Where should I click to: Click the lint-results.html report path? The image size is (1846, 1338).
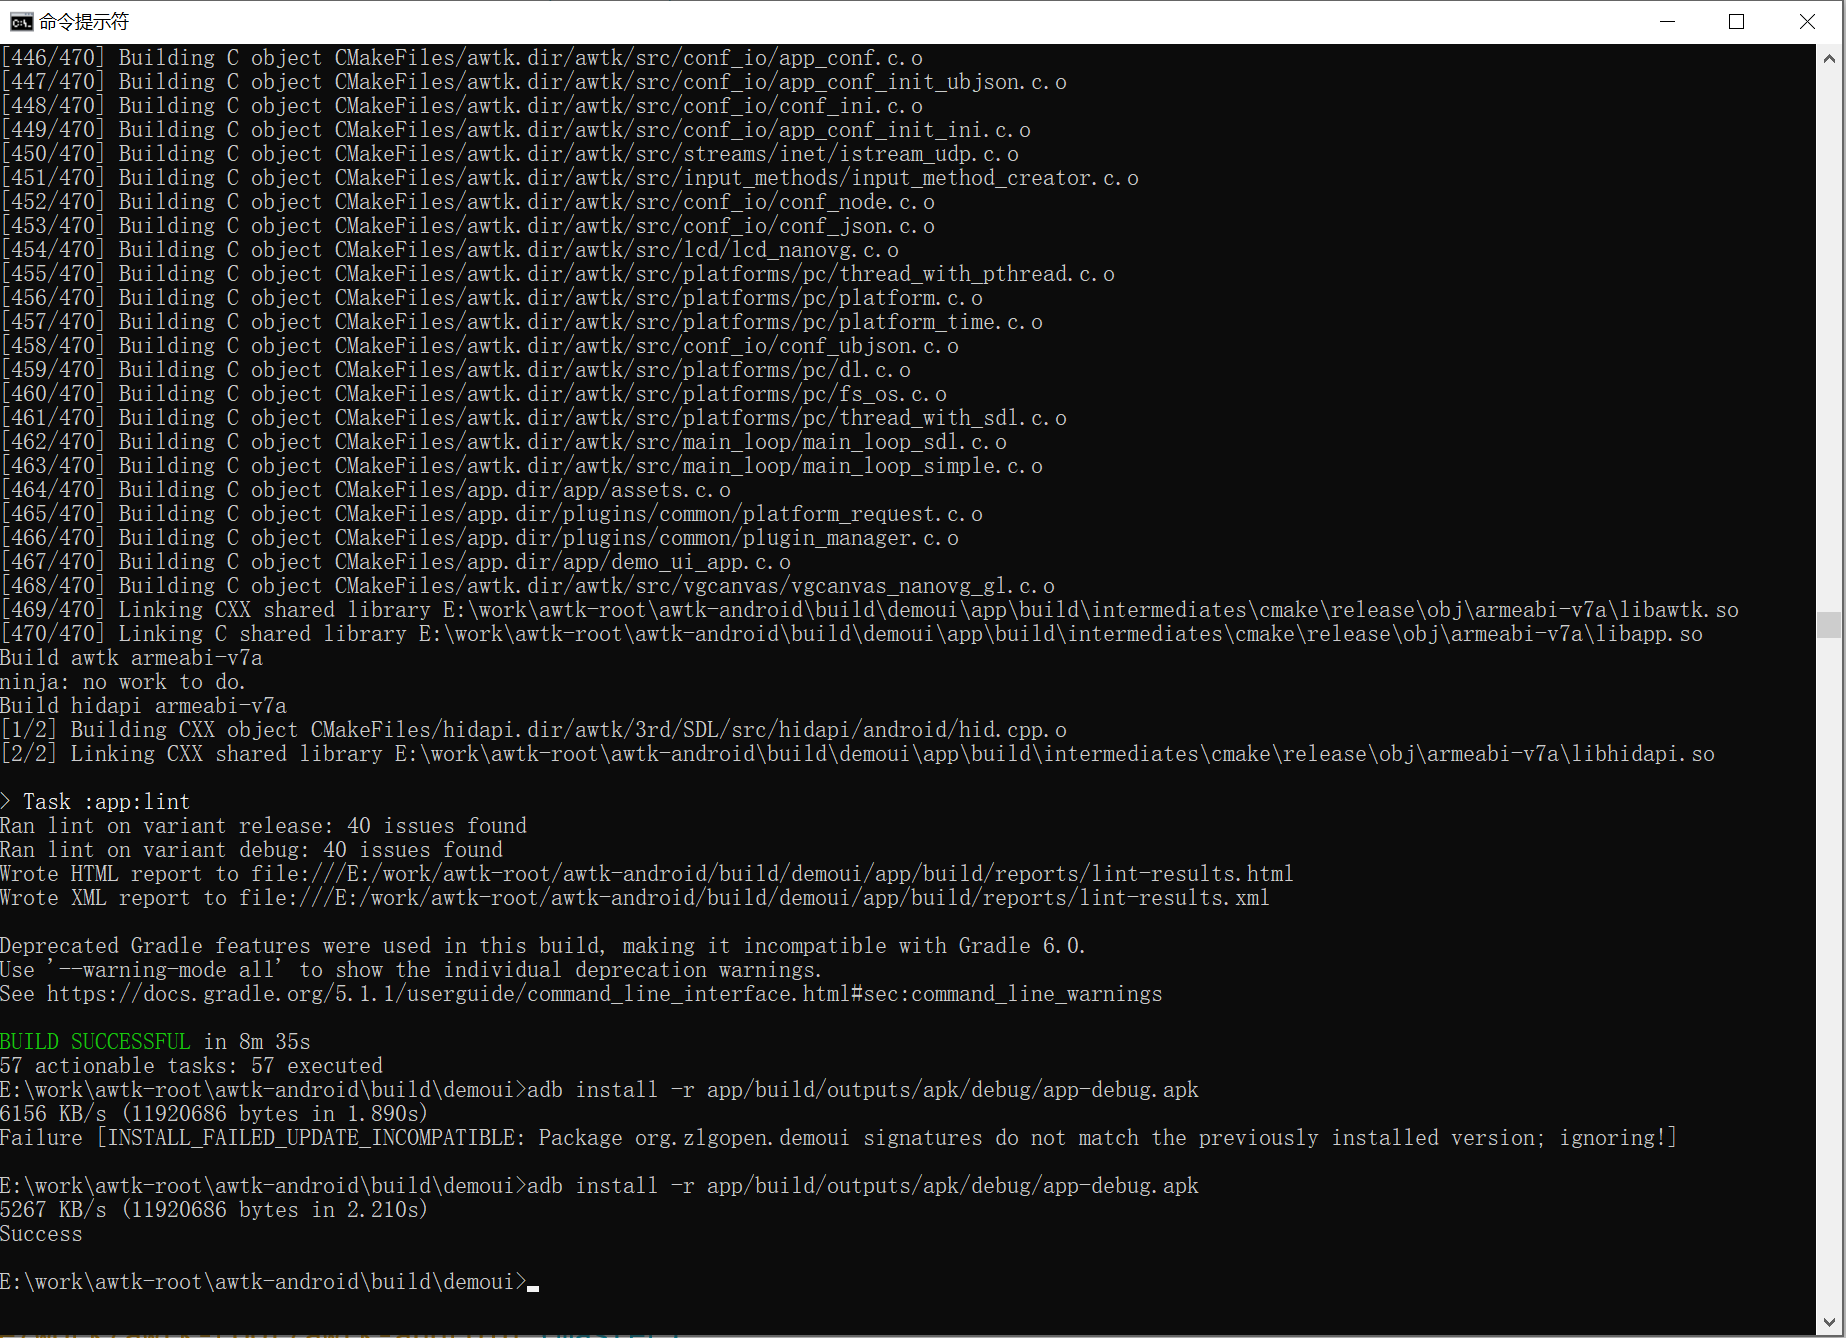(x=775, y=874)
